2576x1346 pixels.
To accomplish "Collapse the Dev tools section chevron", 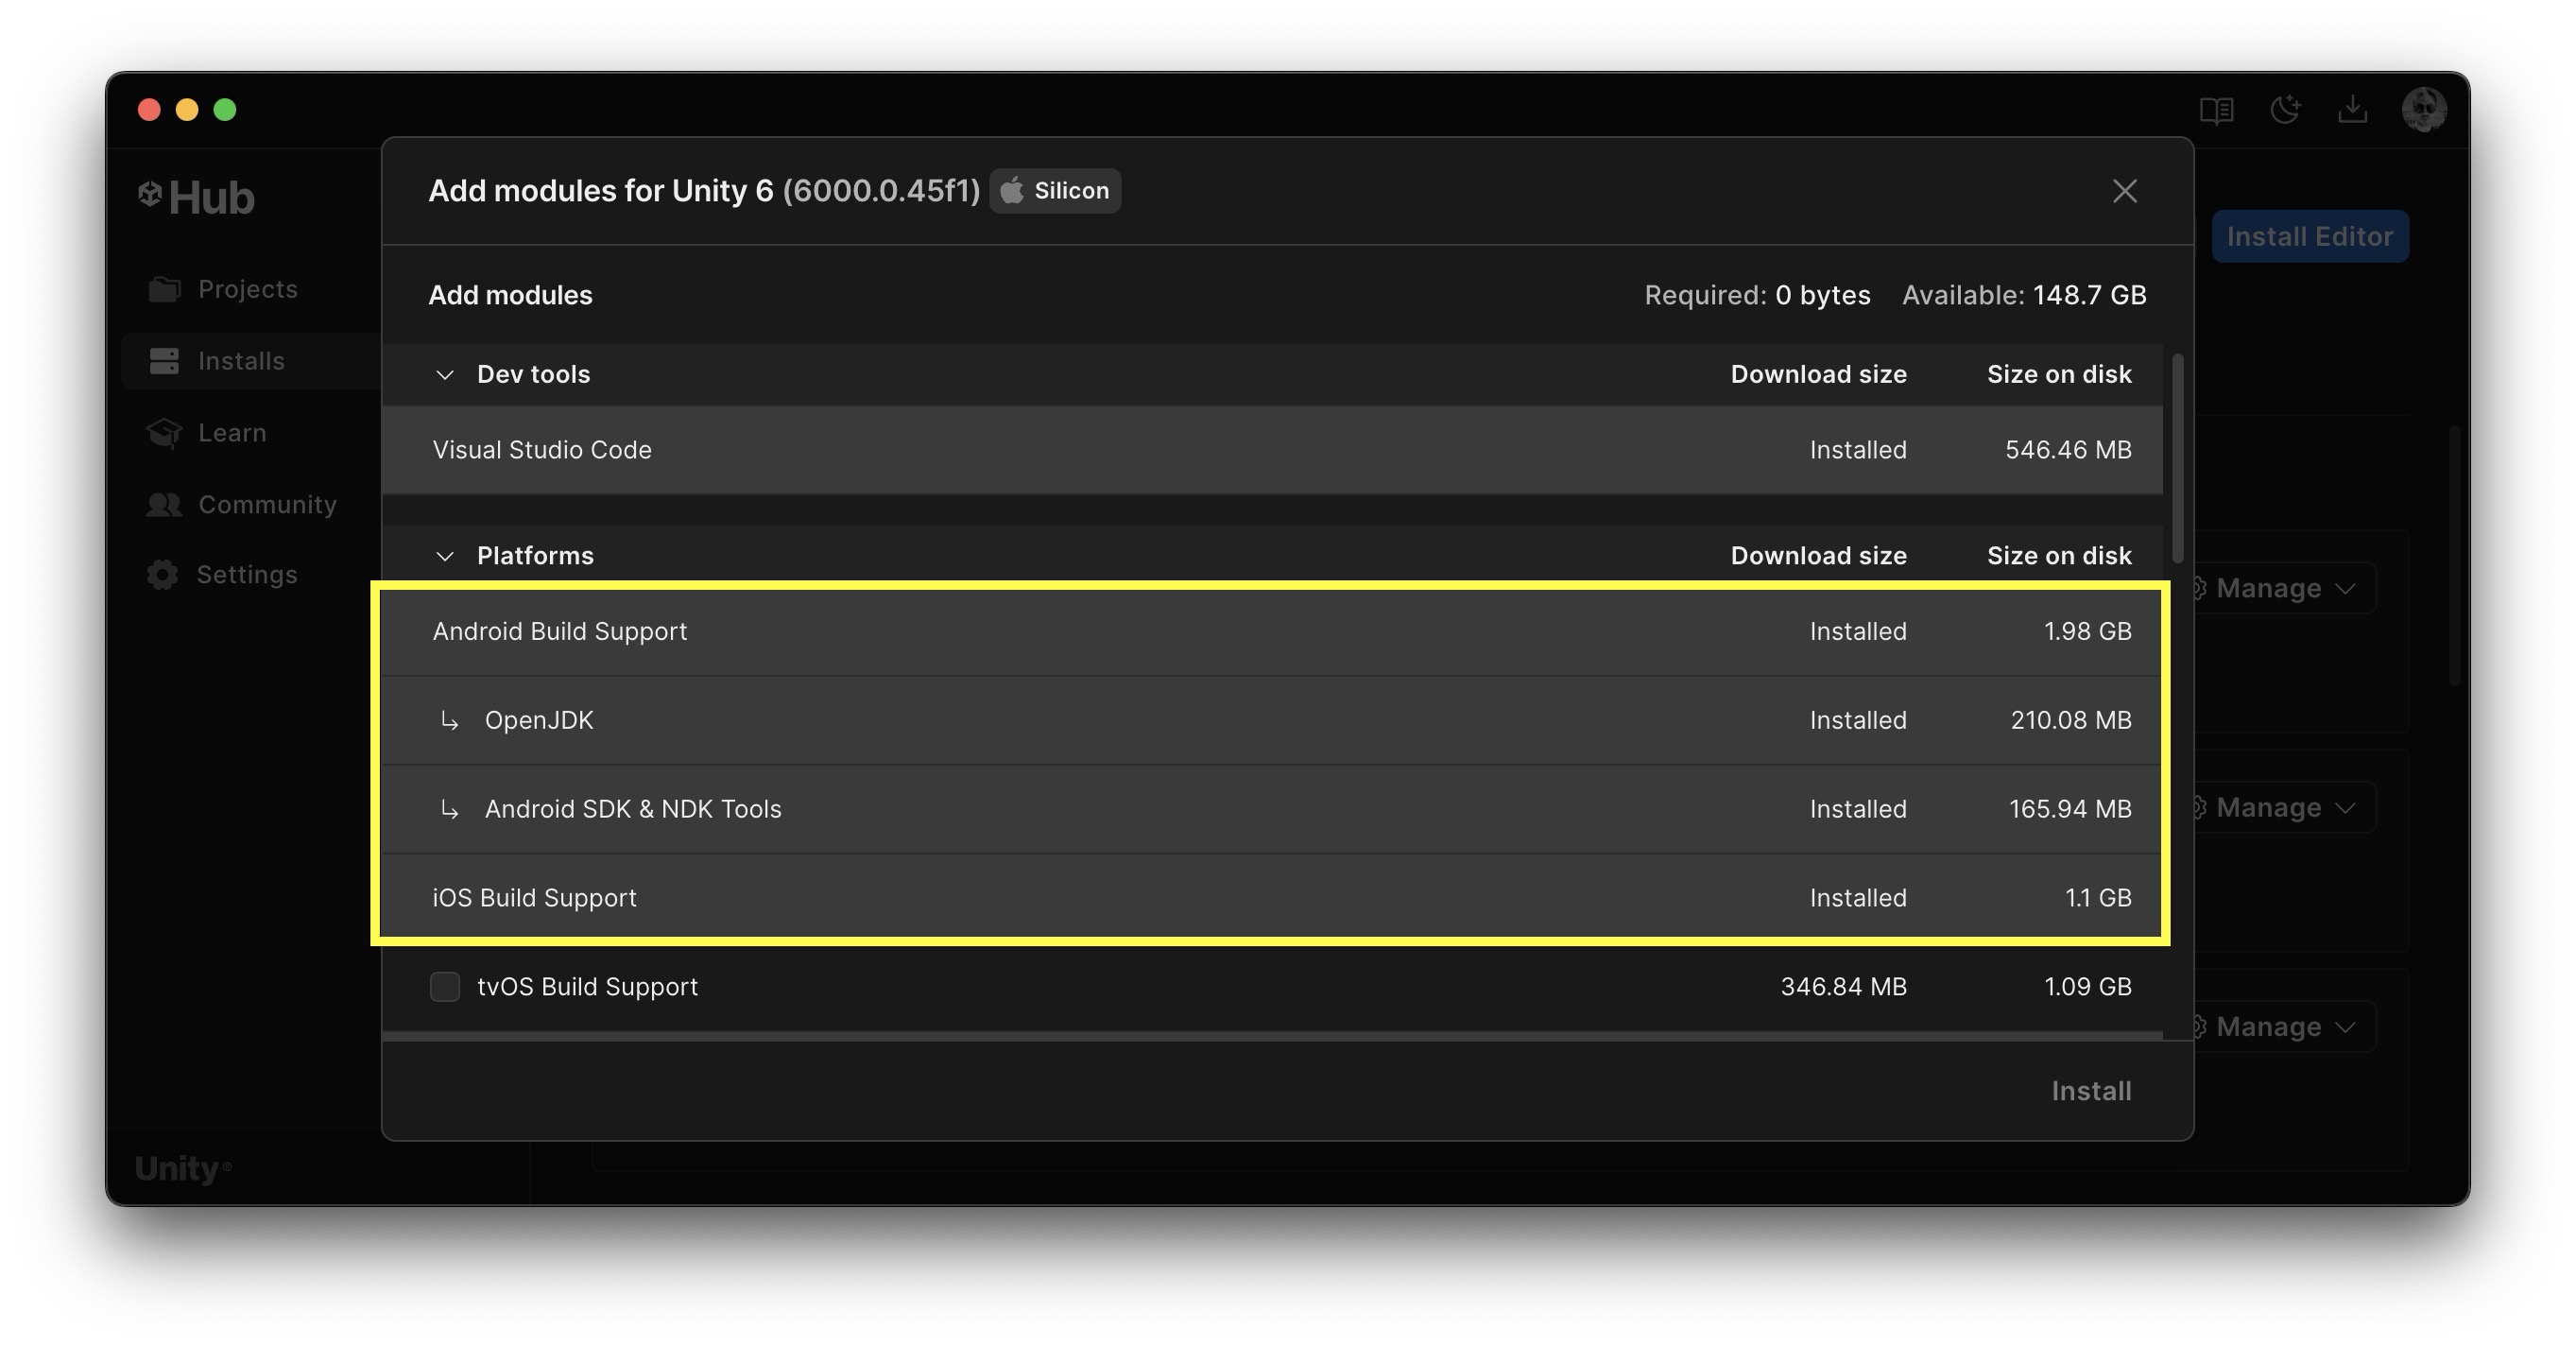I will (x=445, y=375).
